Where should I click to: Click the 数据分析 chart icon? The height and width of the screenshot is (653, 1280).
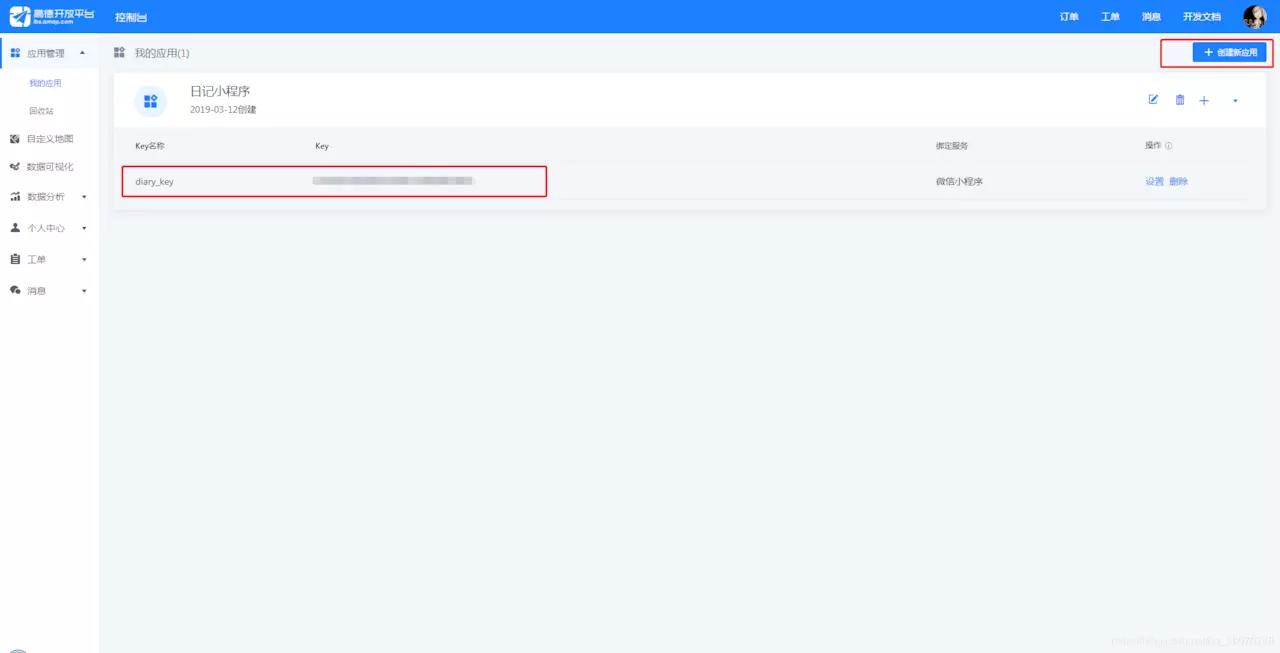[15, 197]
